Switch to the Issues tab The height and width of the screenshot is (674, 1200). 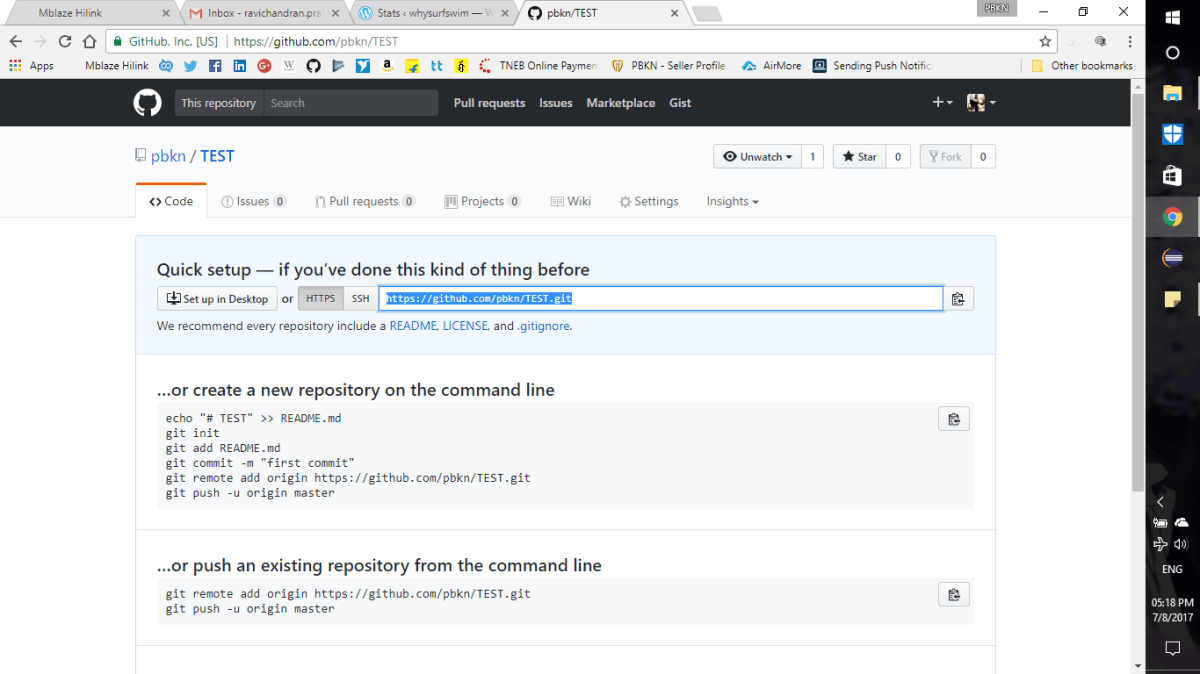(254, 201)
